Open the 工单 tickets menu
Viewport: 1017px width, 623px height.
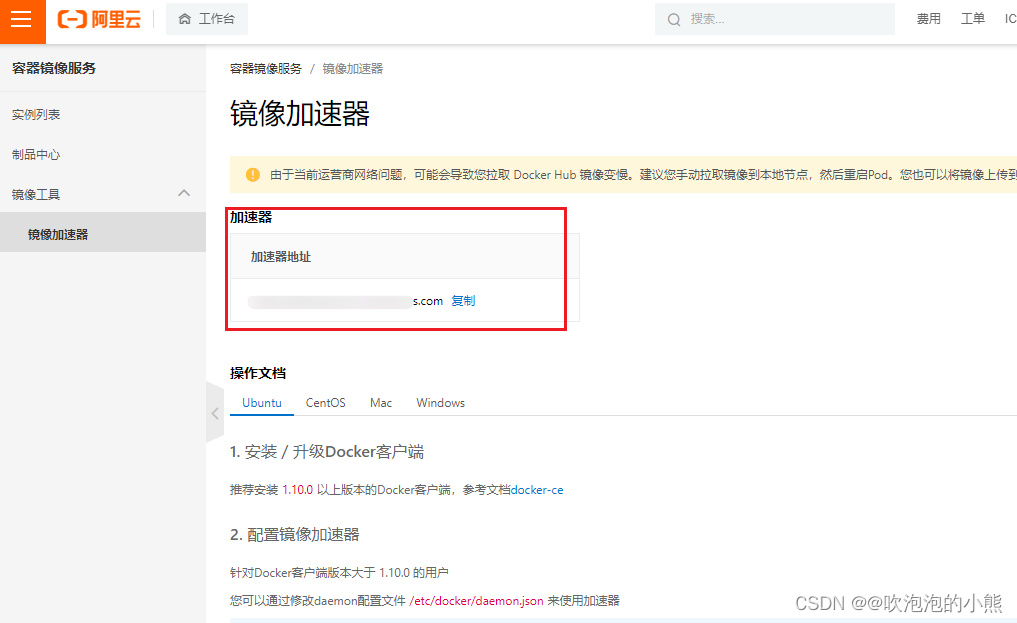(972, 18)
